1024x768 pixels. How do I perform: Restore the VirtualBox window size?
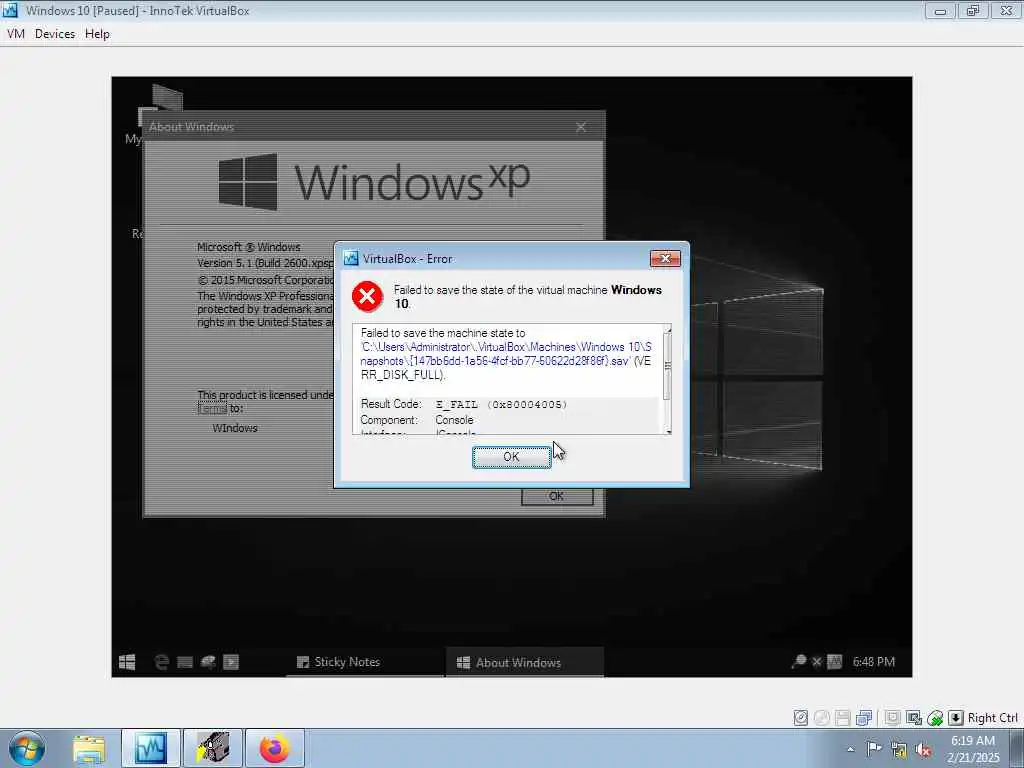pyautogui.click(x=973, y=10)
